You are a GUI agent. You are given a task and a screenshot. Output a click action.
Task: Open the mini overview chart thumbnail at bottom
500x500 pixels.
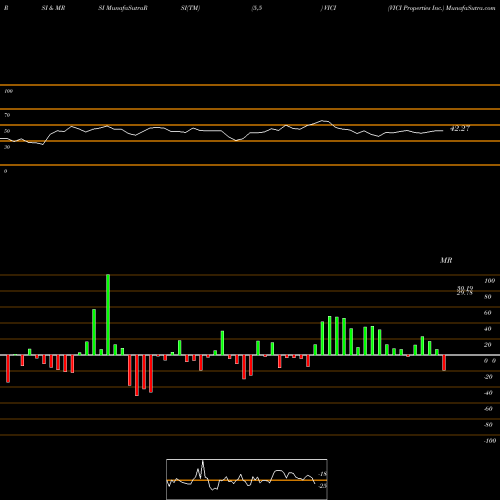[x=247, y=479]
